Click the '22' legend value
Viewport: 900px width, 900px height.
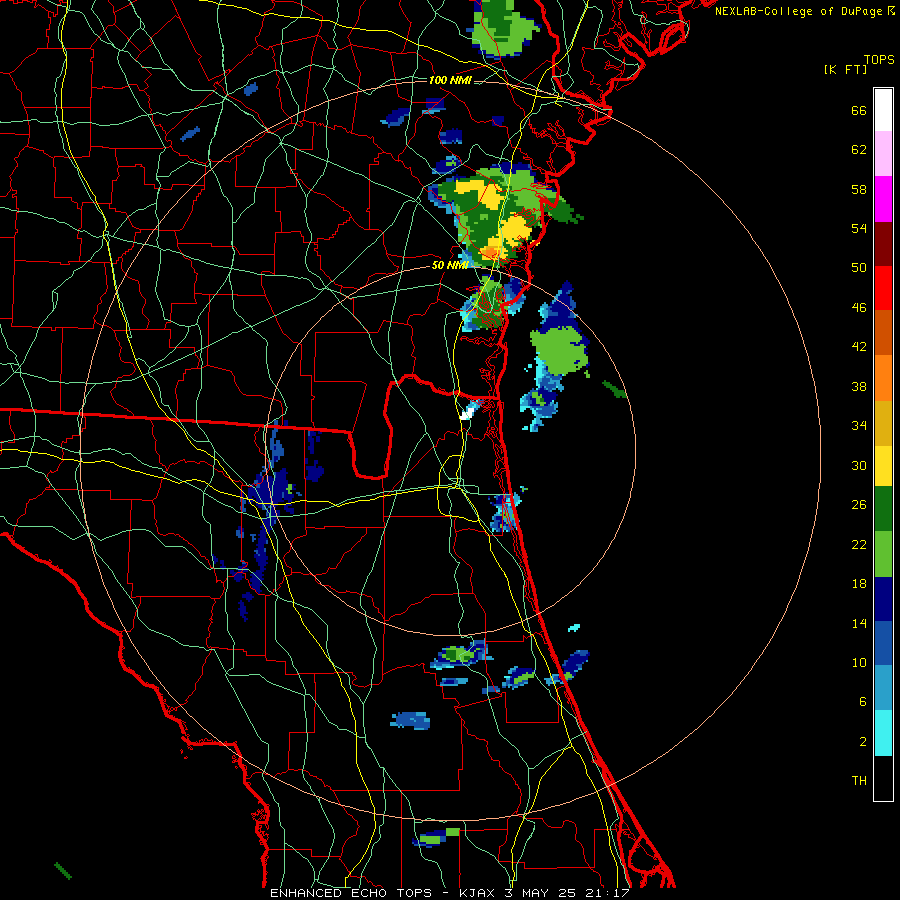pos(859,544)
